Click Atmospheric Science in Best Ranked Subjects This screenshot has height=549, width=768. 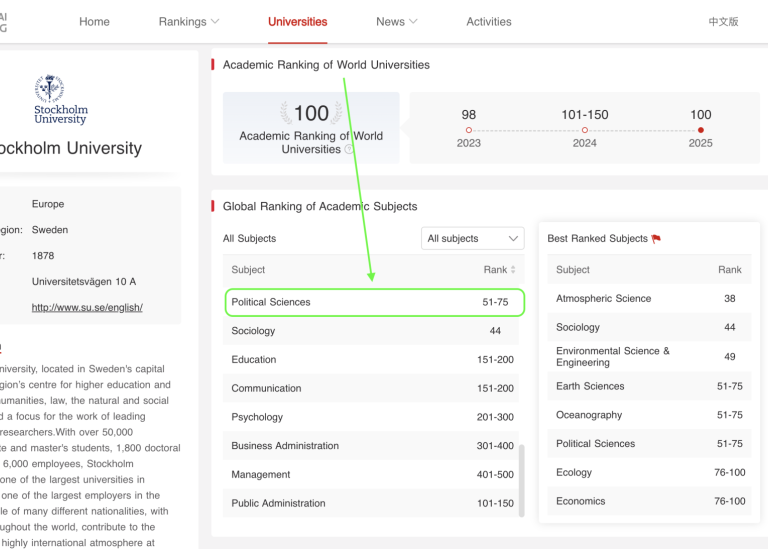pyautogui.click(x=603, y=299)
